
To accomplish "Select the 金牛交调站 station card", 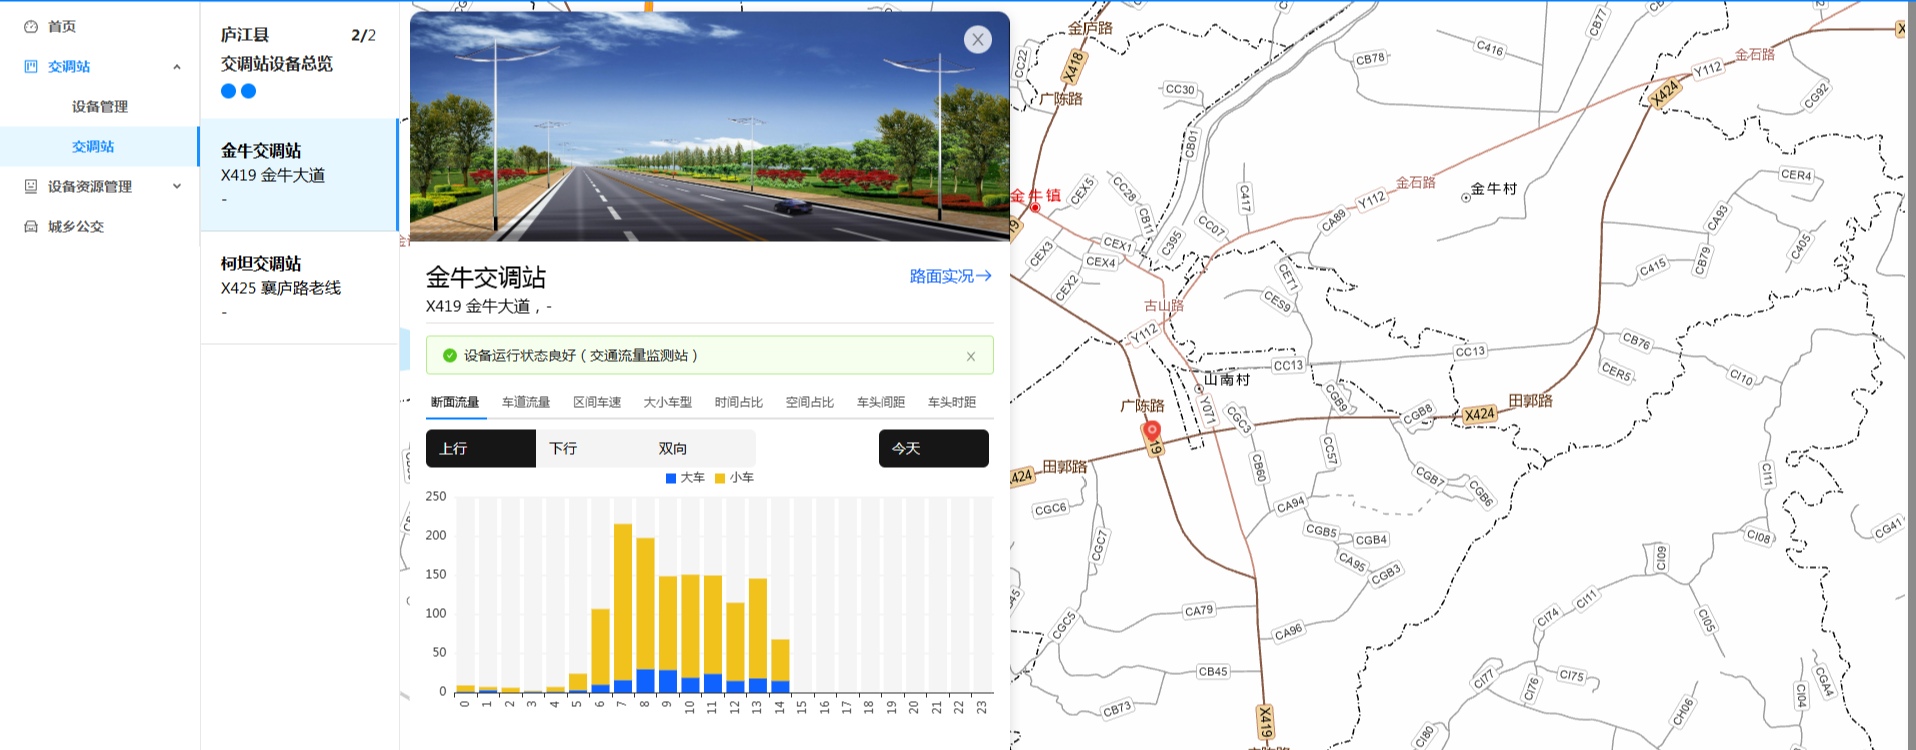I will [299, 175].
